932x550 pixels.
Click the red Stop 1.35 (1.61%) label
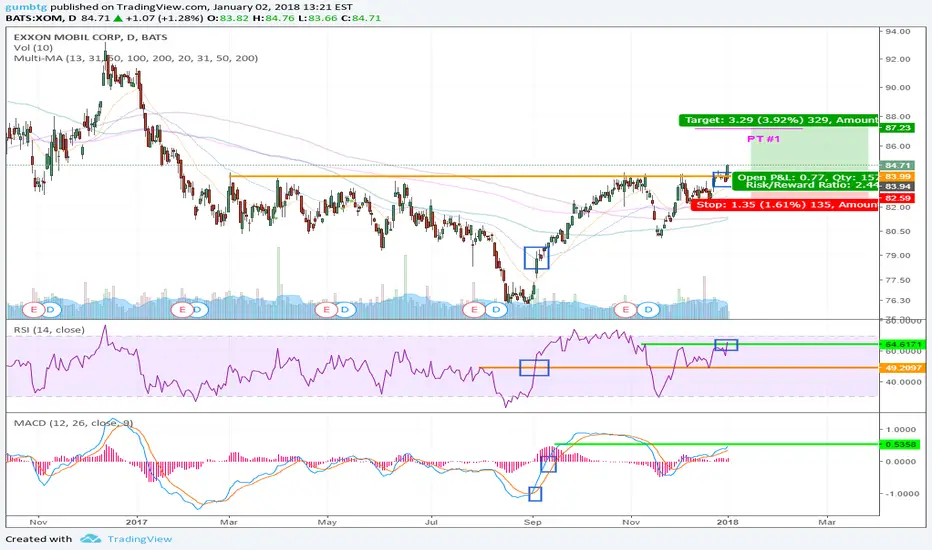click(784, 205)
